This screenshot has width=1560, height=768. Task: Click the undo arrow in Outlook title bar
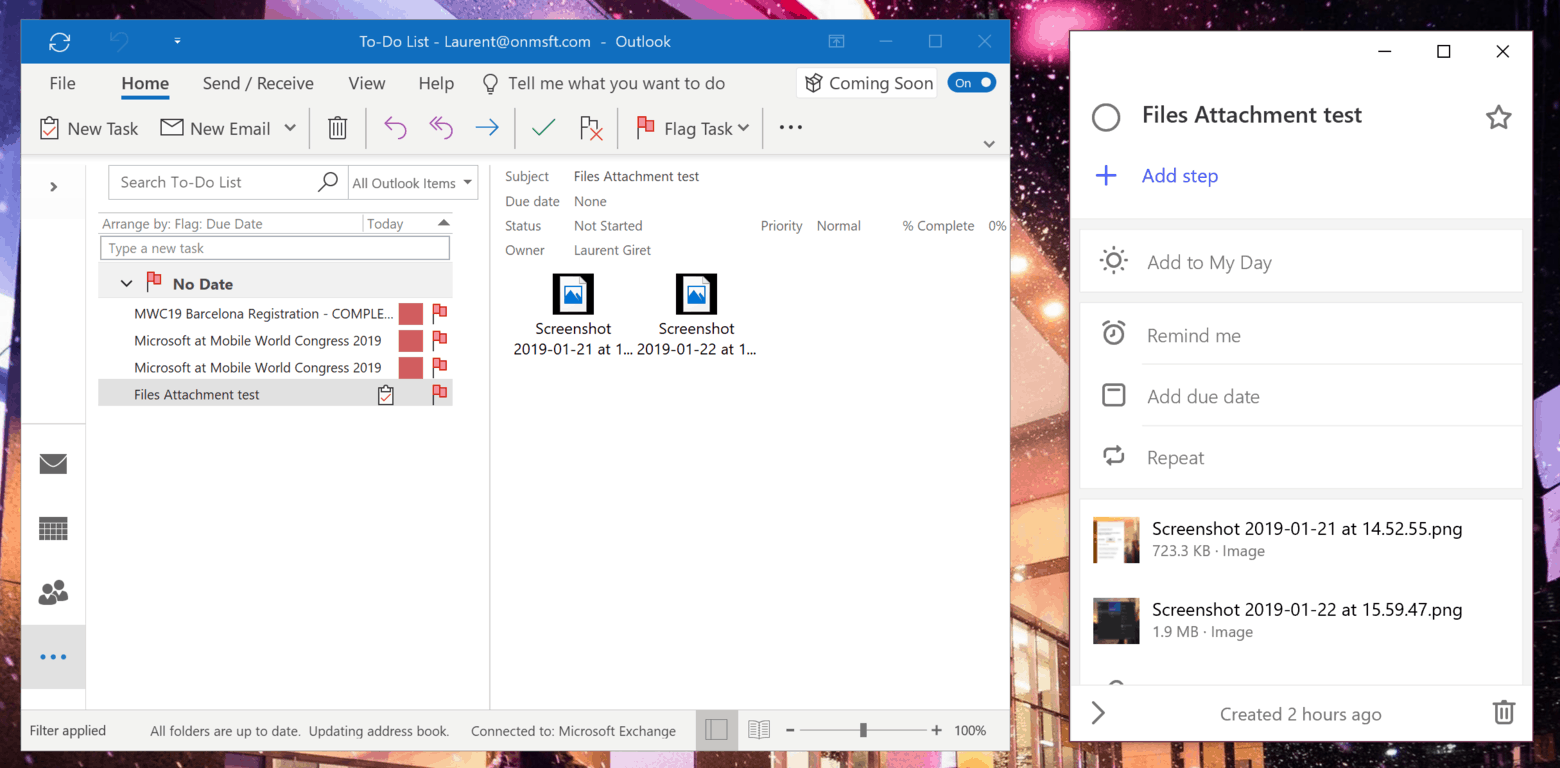click(119, 42)
